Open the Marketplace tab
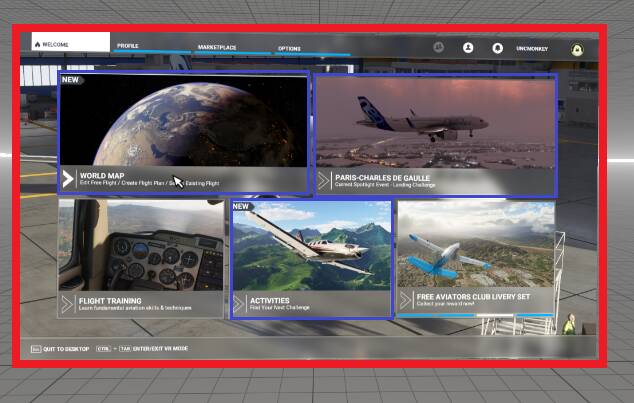Viewport: 634px width, 403px height. pyautogui.click(x=217, y=47)
